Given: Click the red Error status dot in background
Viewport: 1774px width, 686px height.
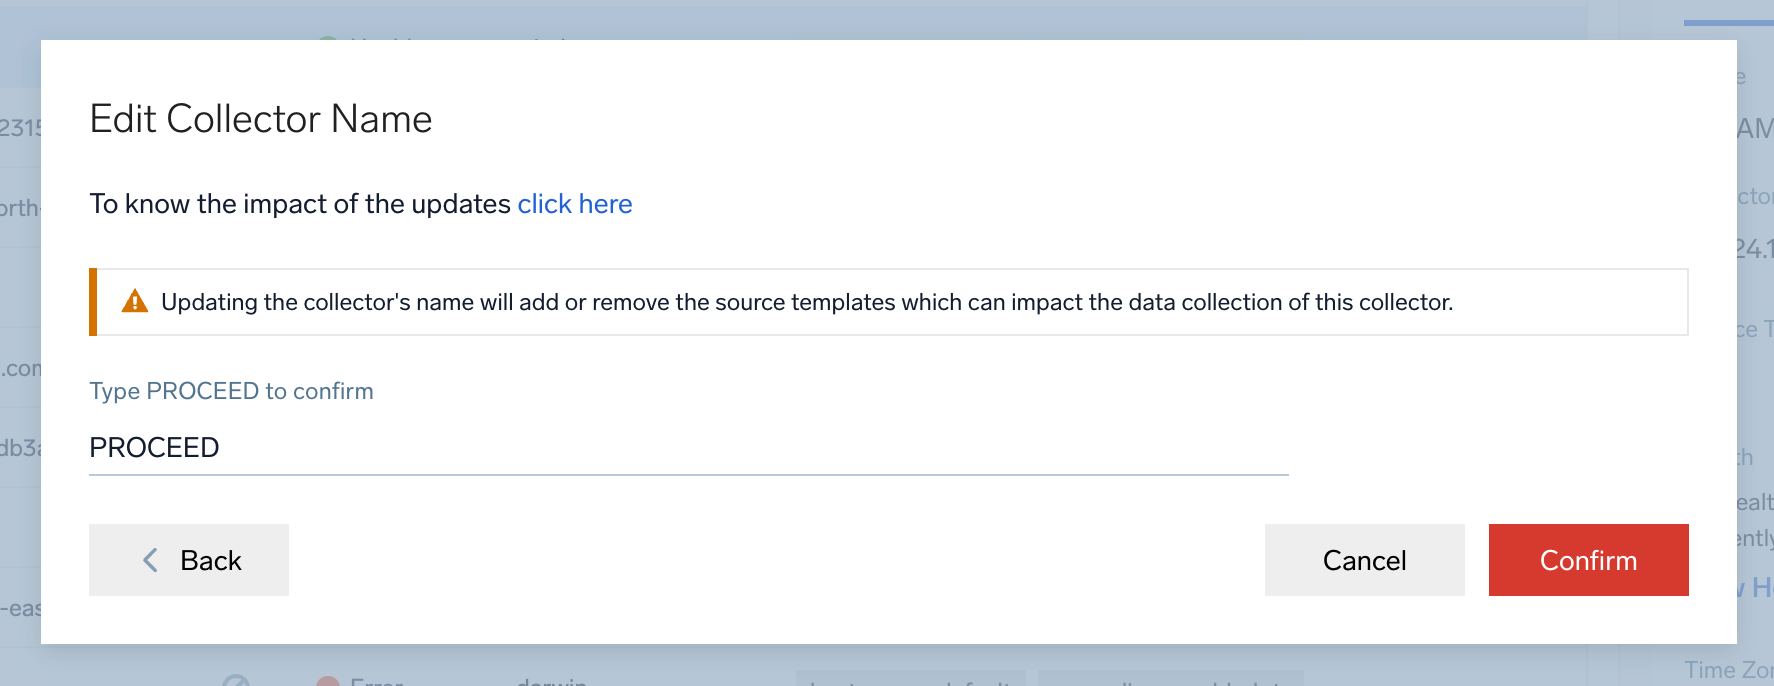Looking at the screenshot, I should pos(327,682).
